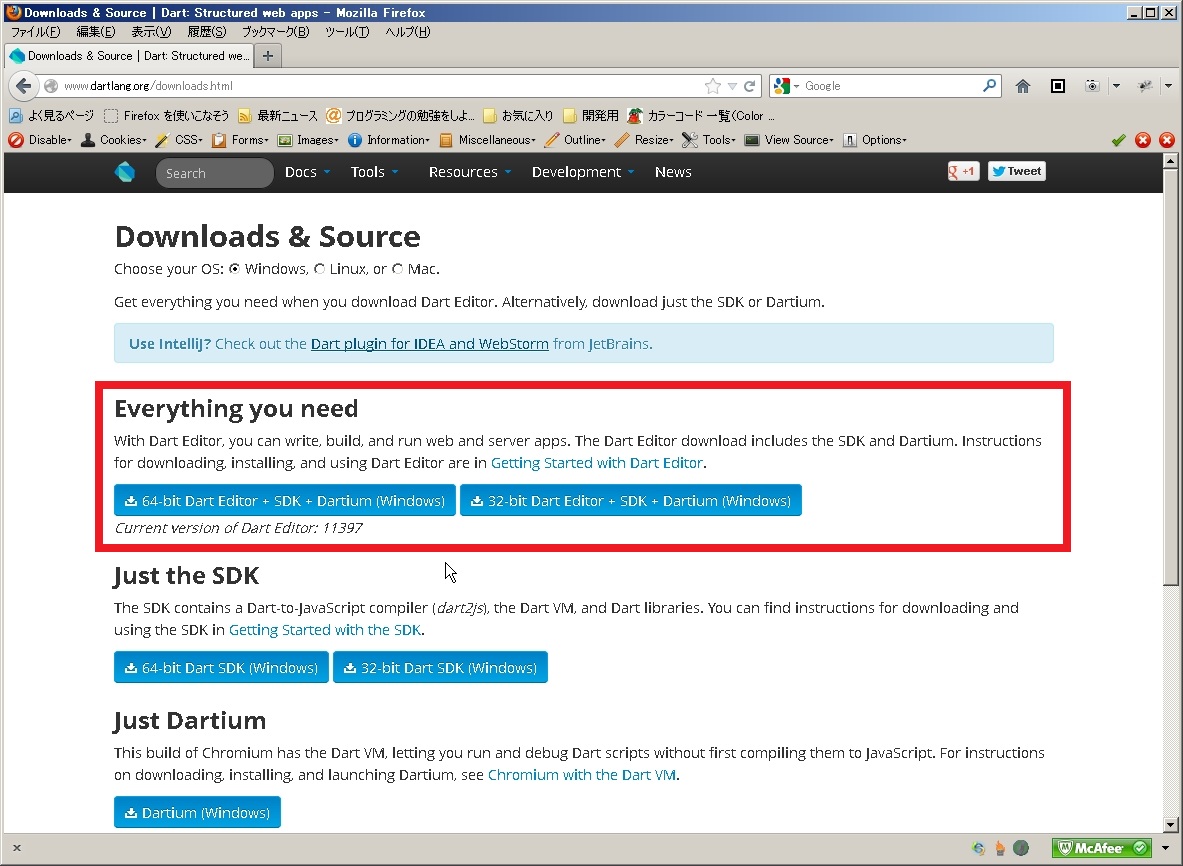Open the よく見るページ bookmark

click(51, 115)
